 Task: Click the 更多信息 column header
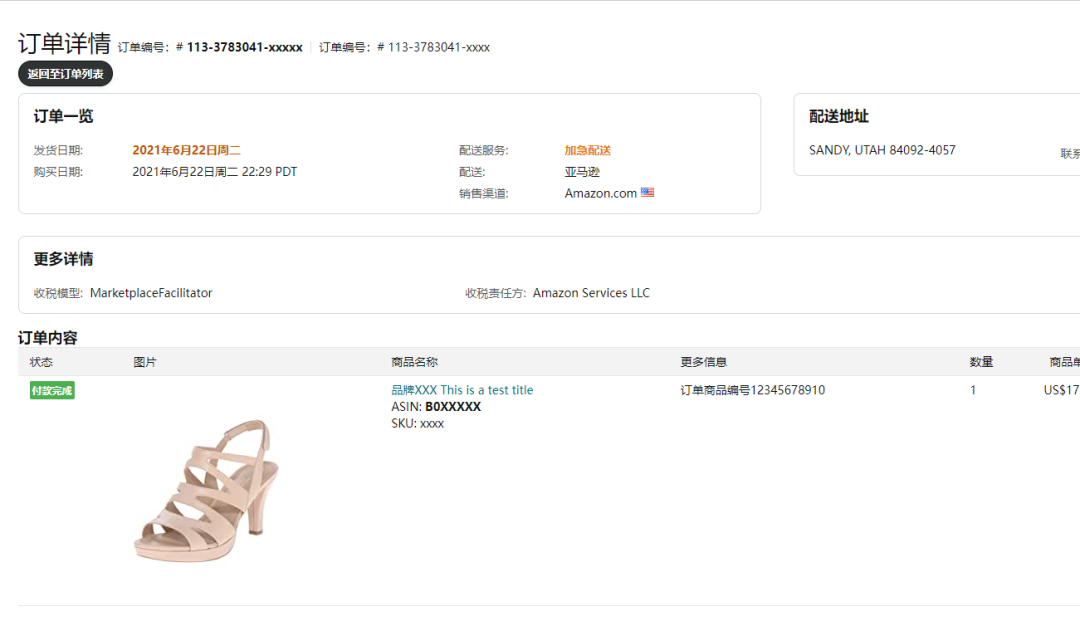coord(703,362)
